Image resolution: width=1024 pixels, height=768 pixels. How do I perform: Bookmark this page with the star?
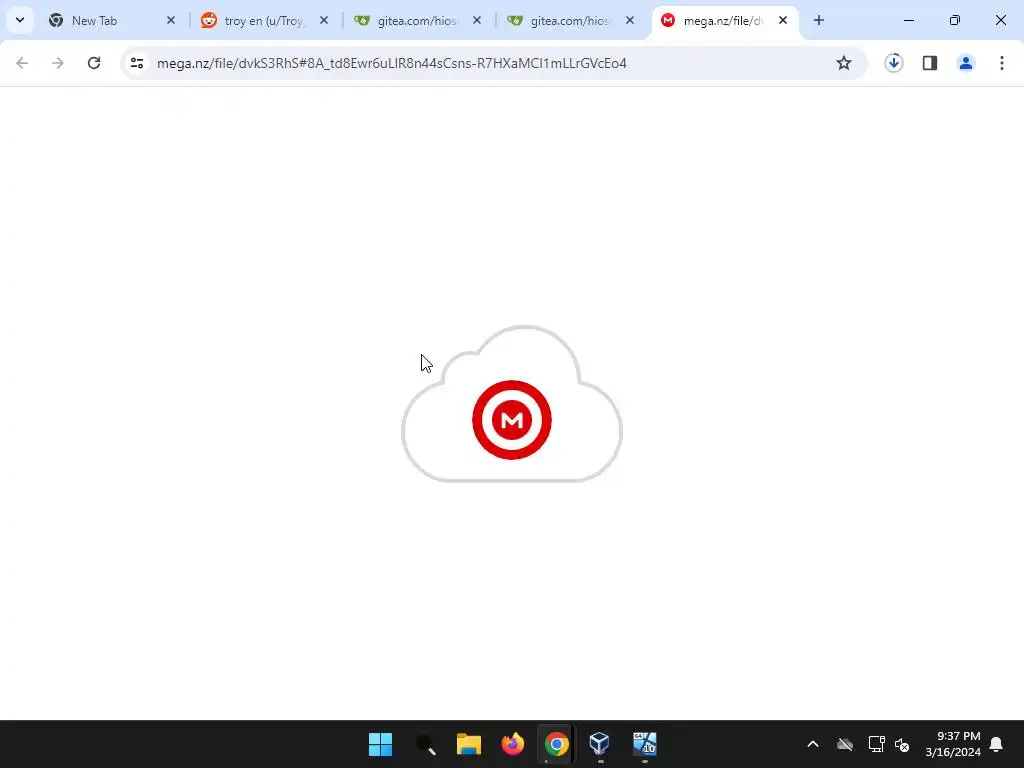tap(844, 63)
